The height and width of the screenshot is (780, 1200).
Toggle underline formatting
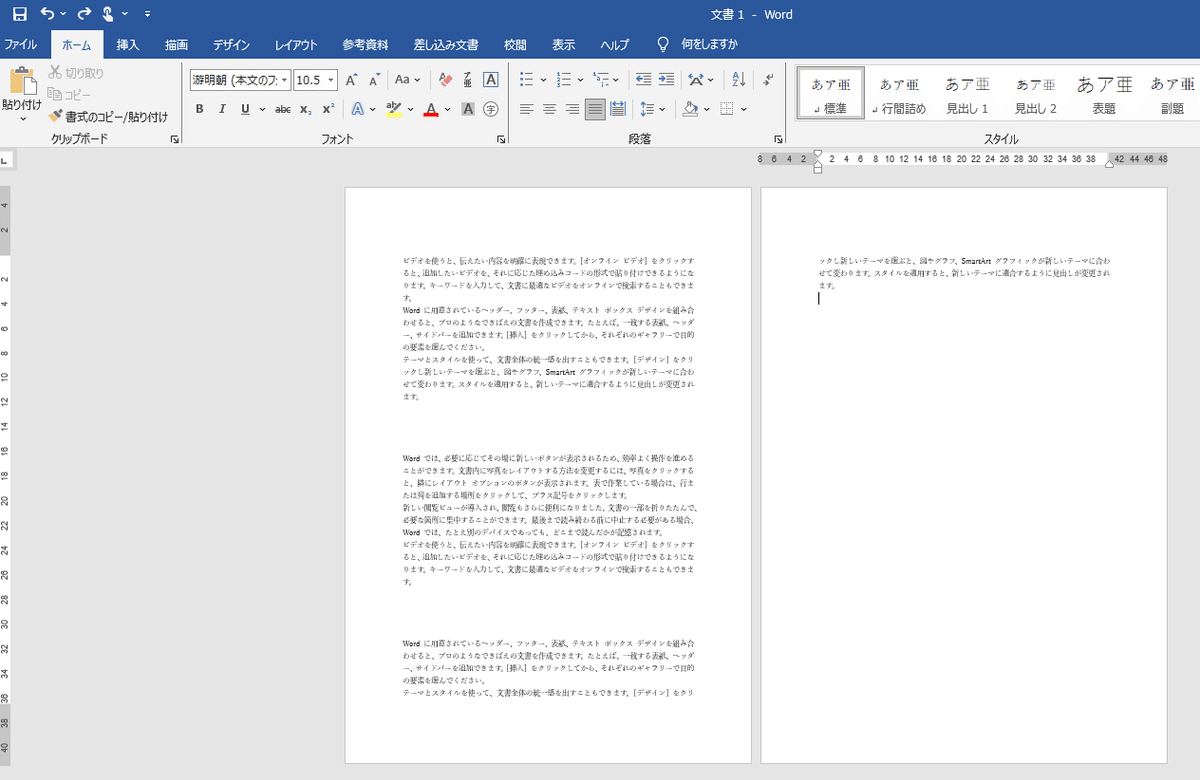tap(246, 107)
